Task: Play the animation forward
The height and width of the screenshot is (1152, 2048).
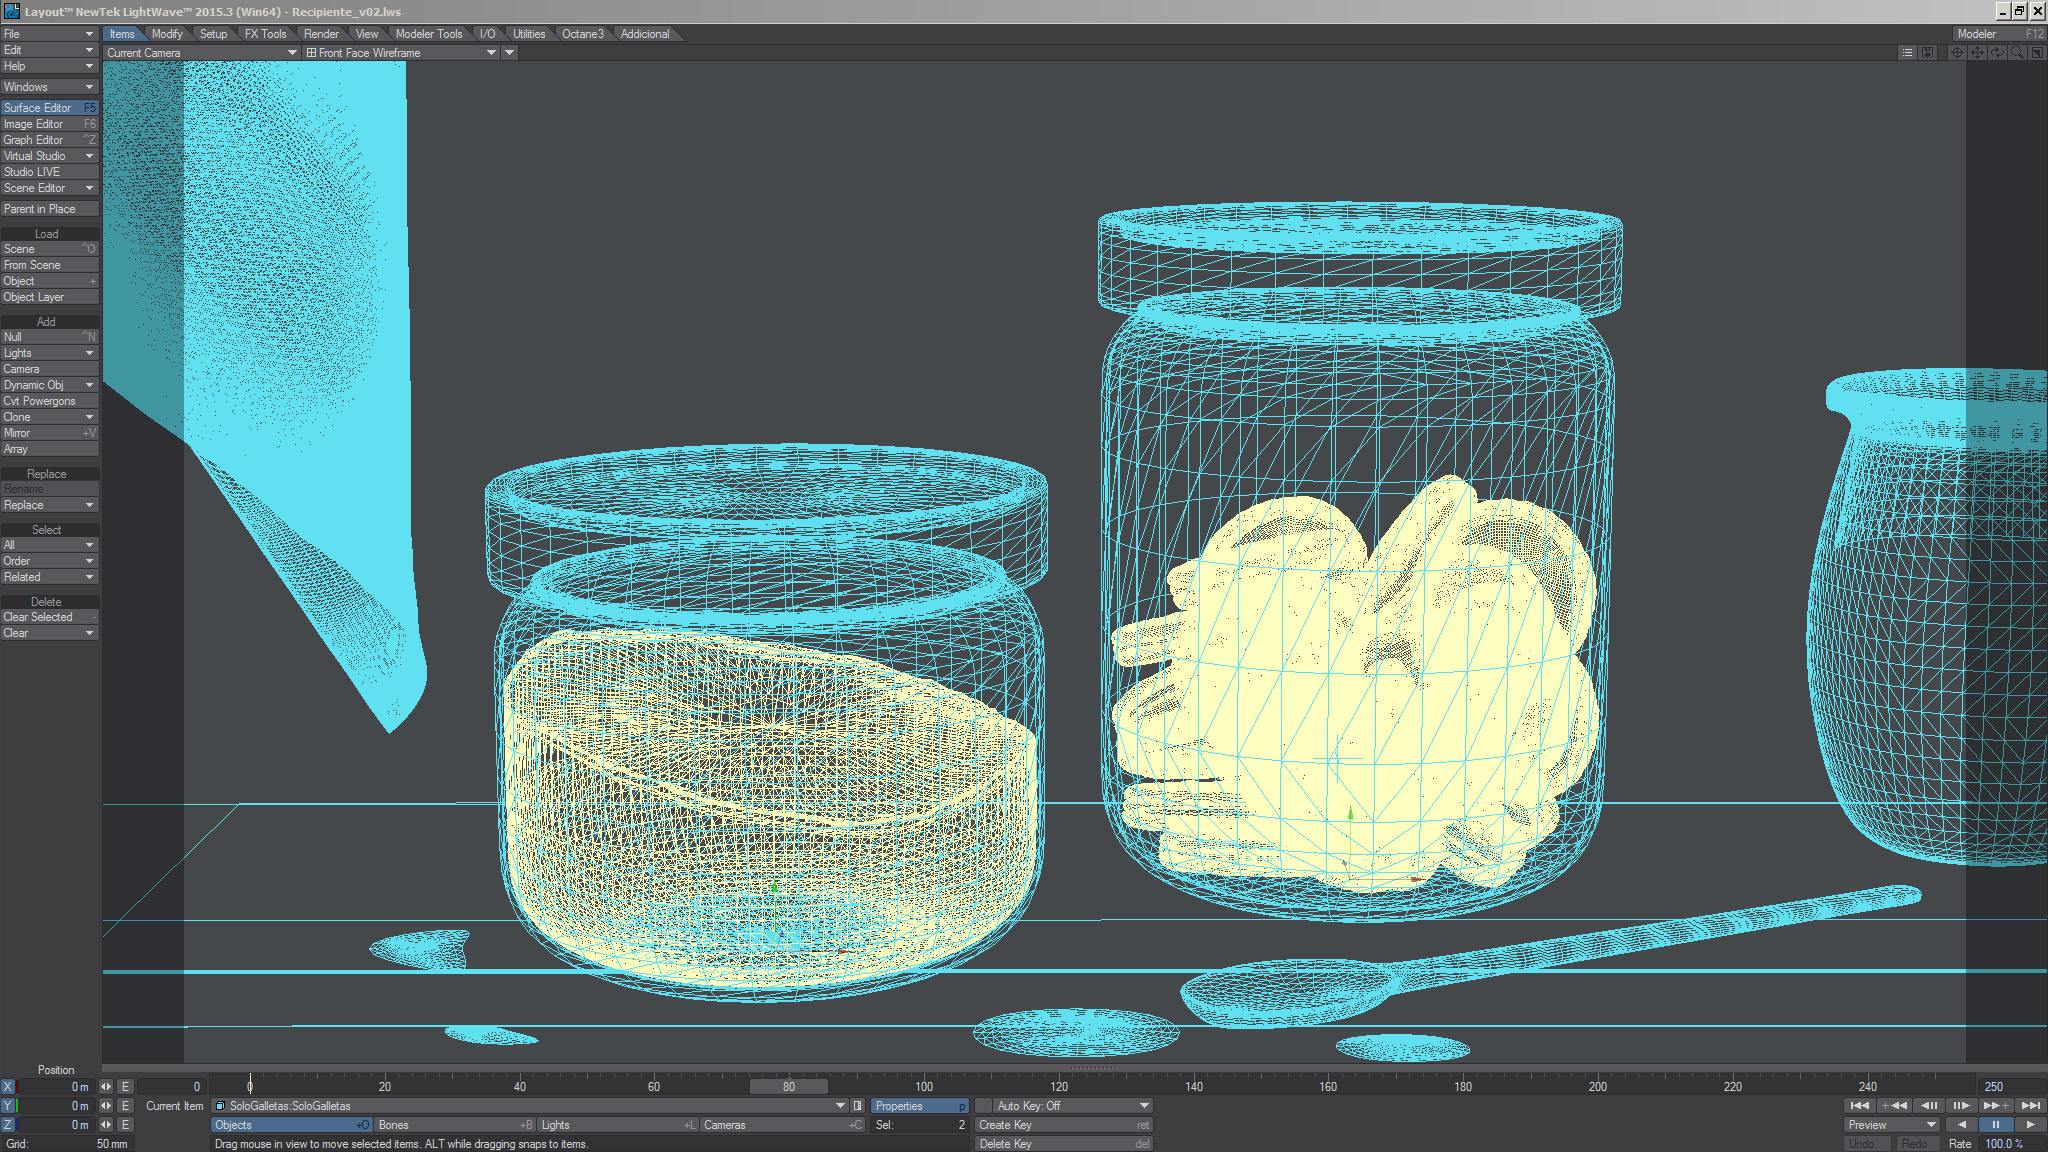Action: coord(2030,1125)
